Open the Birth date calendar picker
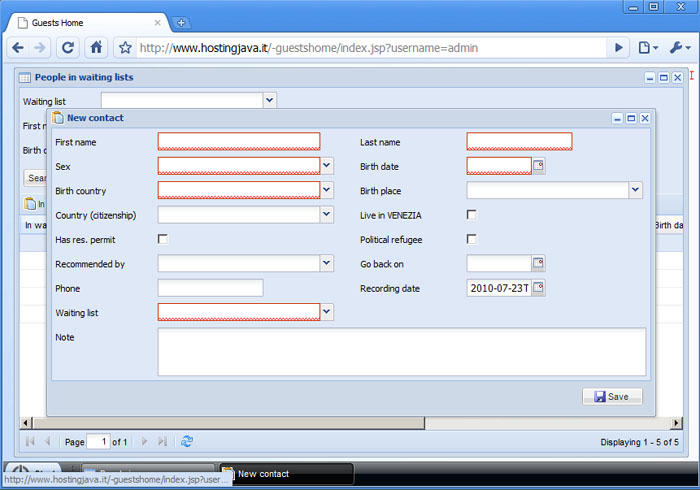 click(538, 166)
